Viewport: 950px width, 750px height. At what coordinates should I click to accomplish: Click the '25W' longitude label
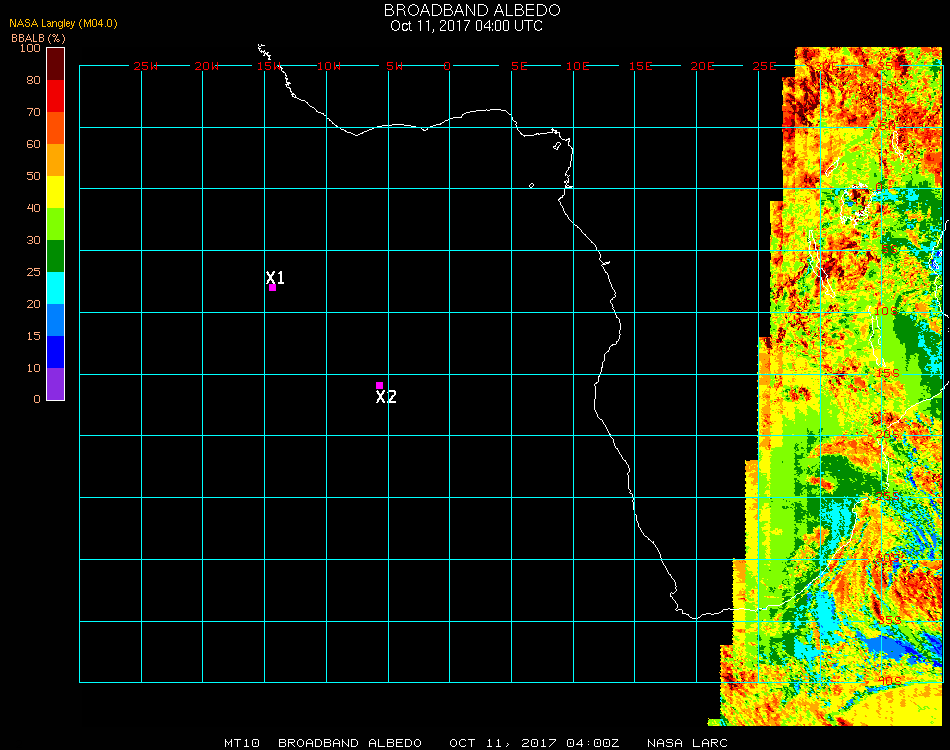tap(145, 66)
